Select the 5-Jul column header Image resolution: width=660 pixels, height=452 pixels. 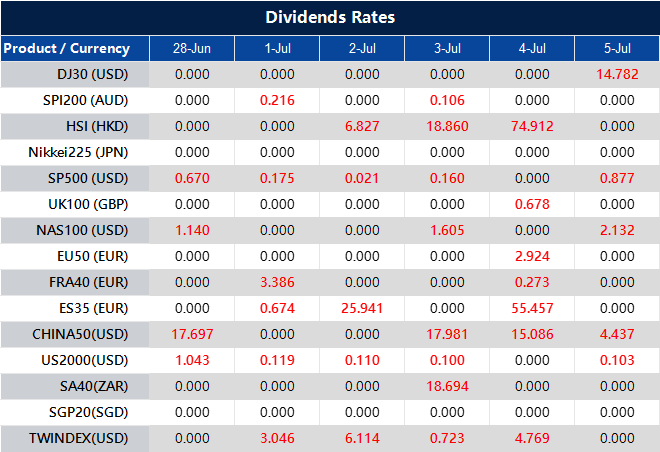pos(617,48)
